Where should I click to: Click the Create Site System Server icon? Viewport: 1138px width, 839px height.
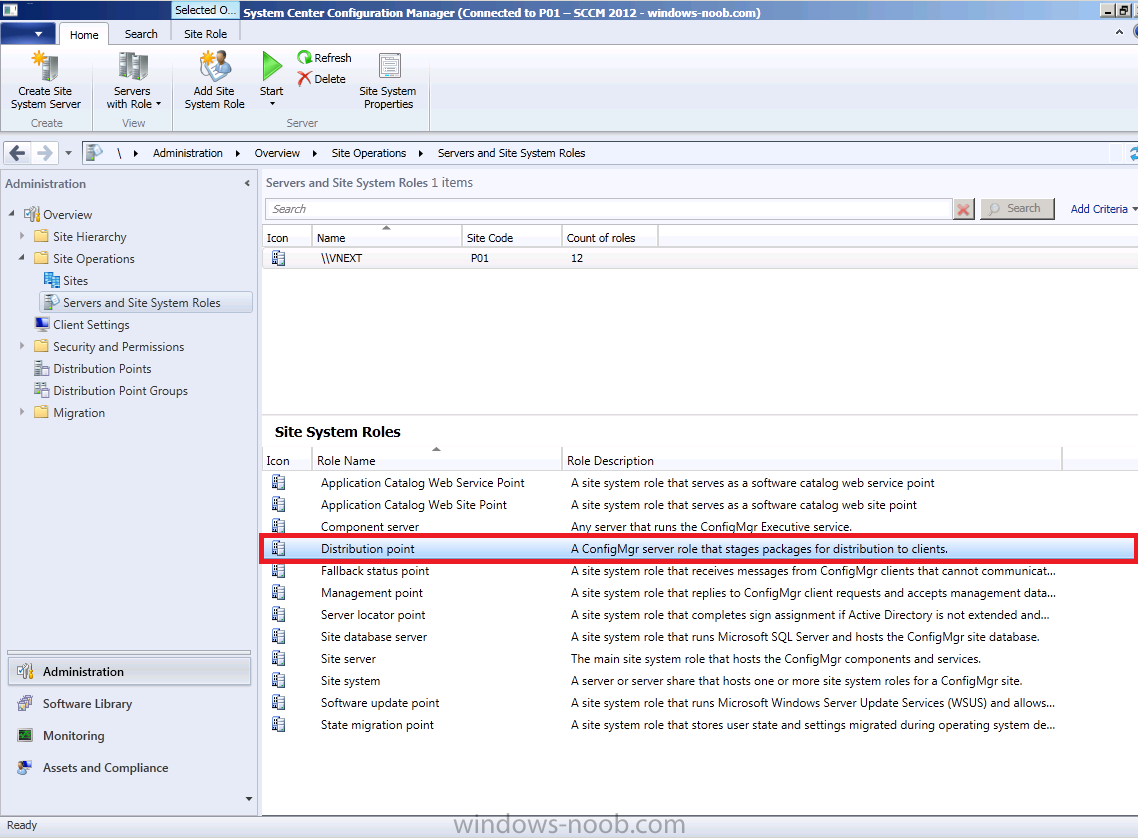pyautogui.click(x=45, y=66)
